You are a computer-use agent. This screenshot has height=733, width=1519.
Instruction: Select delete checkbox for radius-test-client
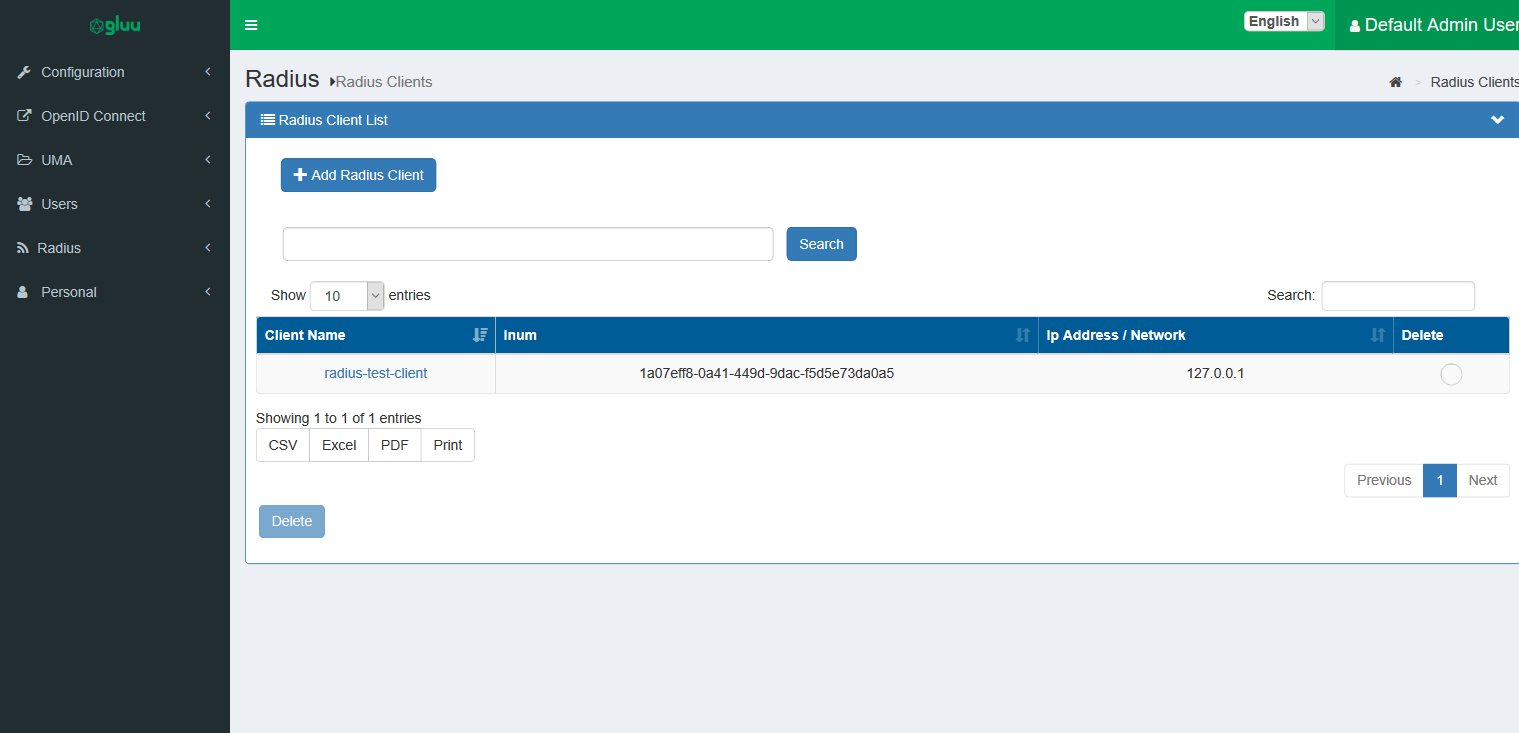pos(1451,374)
